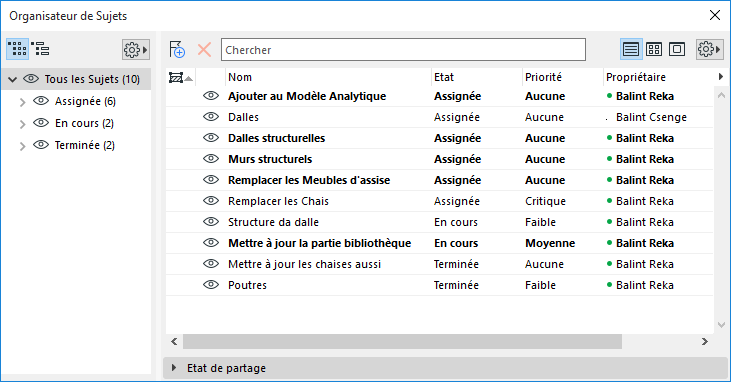Open right-side gear options menu
This screenshot has height=382, width=731.
[x=710, y=49]
